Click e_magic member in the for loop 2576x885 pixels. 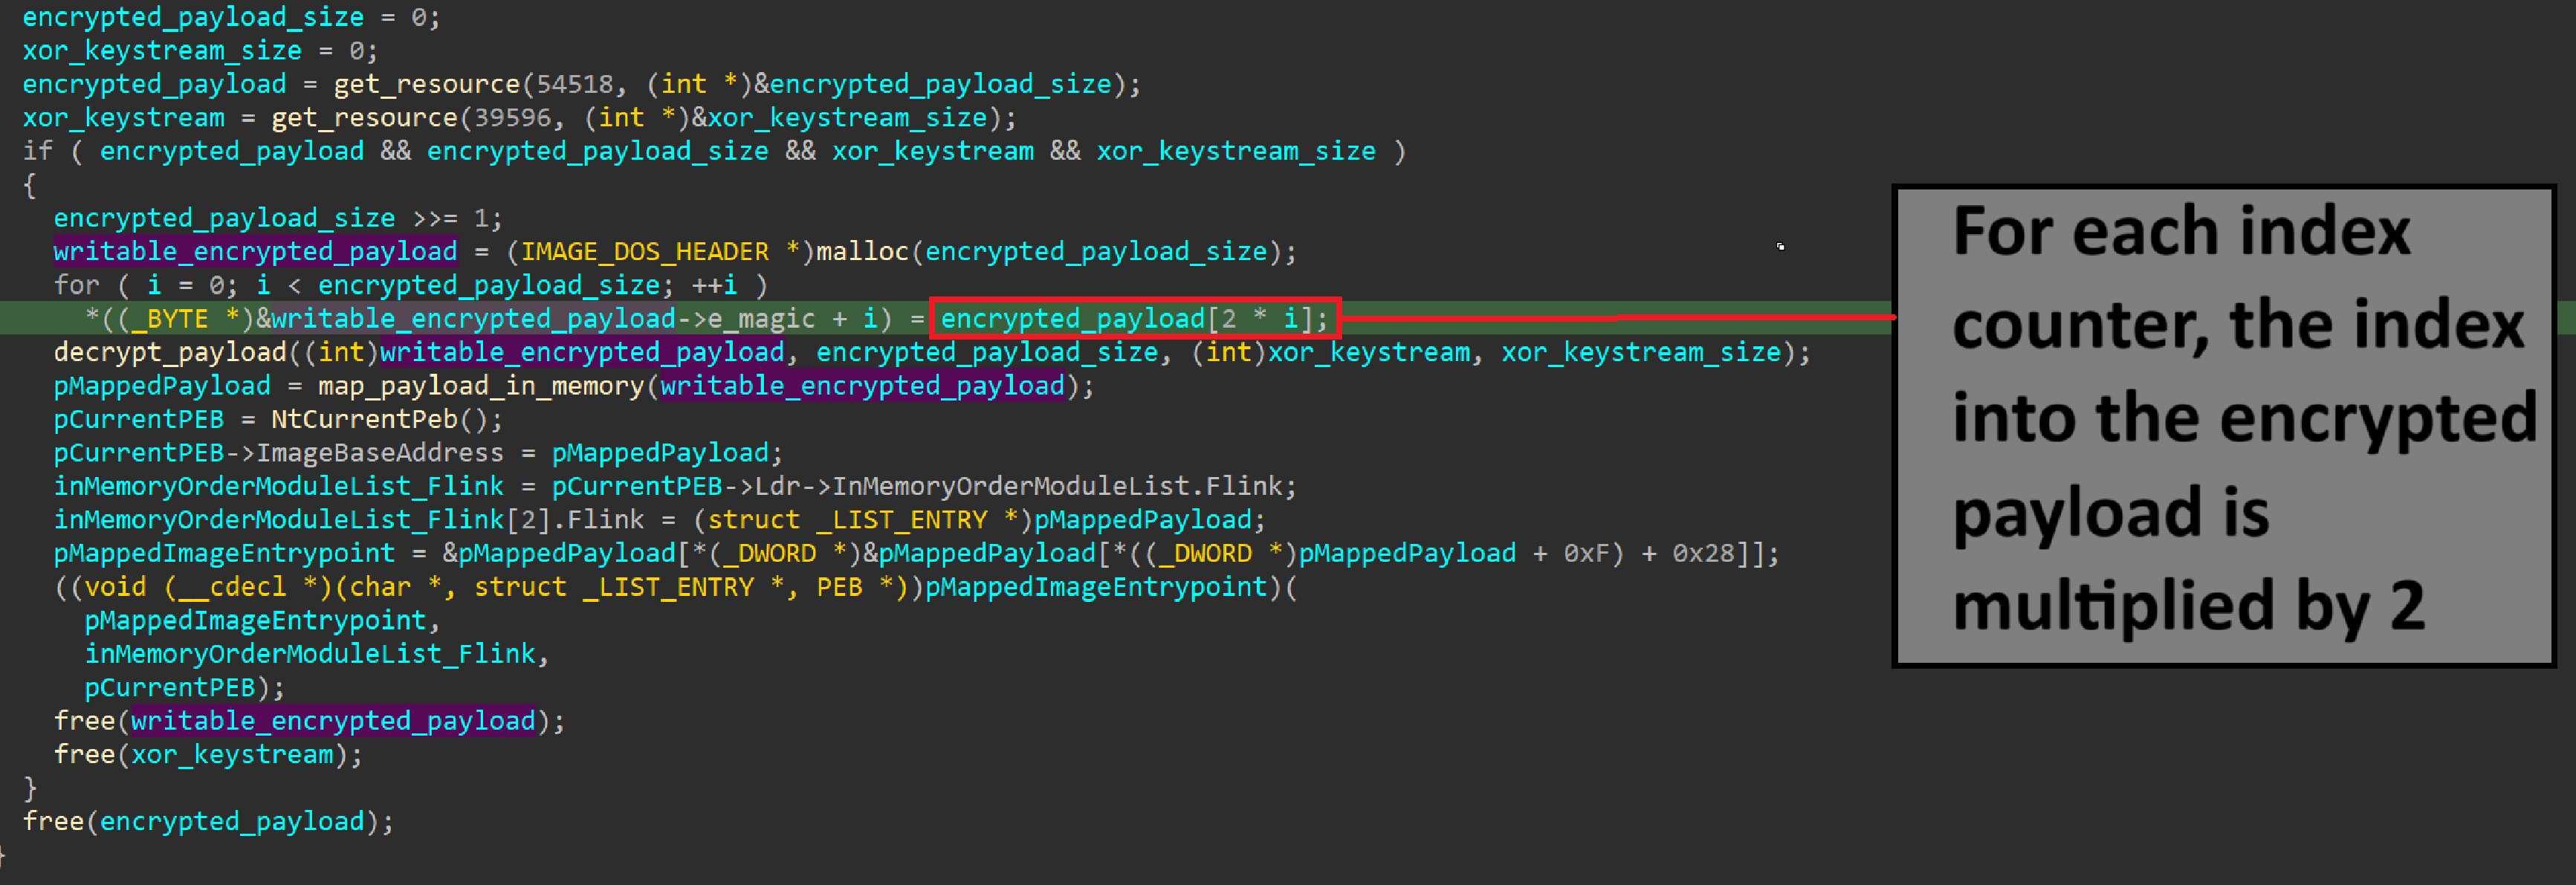coord(762,319)
